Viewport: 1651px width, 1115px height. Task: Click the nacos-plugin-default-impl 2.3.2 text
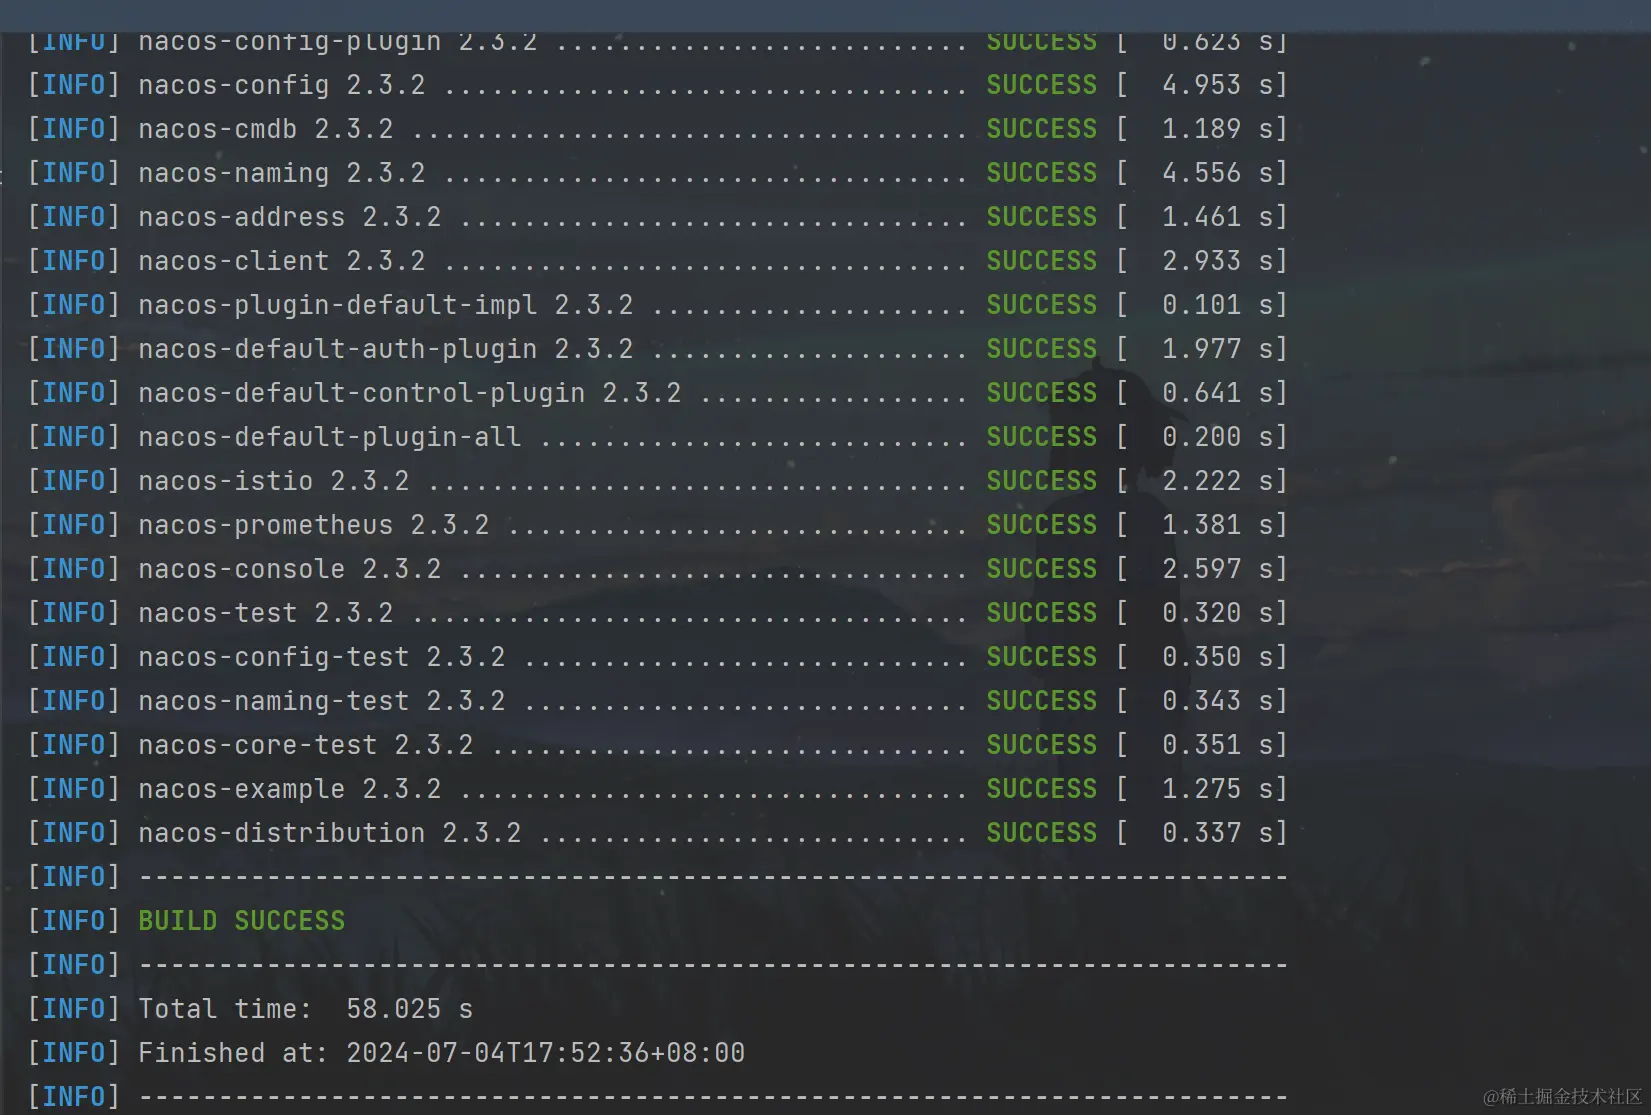[x=385, y=305]
